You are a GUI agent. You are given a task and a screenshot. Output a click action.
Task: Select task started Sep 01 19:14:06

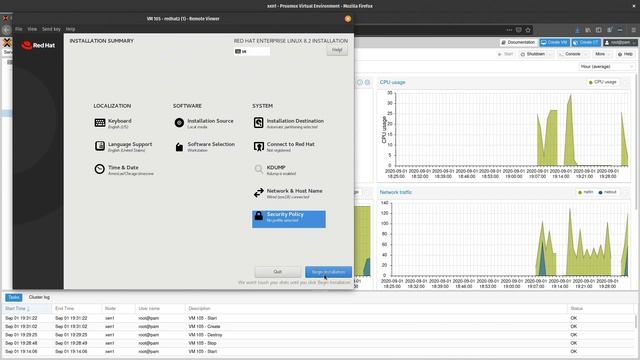pyautogui.click(x=318, y=351)
